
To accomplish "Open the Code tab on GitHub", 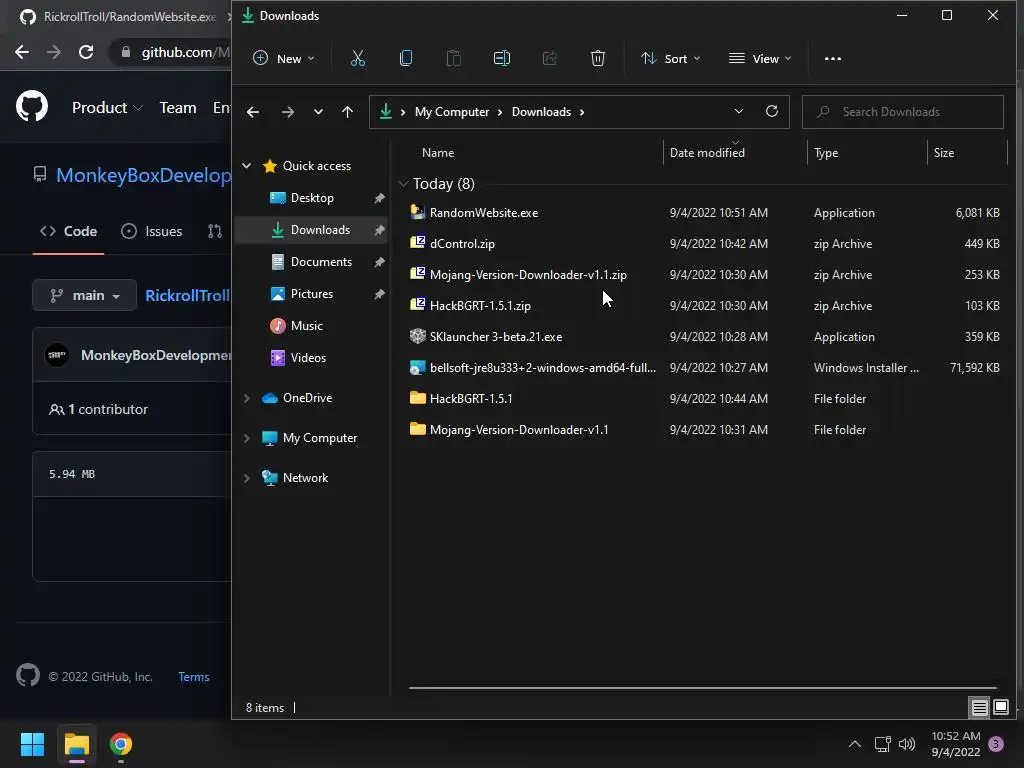I will [69, 231].
